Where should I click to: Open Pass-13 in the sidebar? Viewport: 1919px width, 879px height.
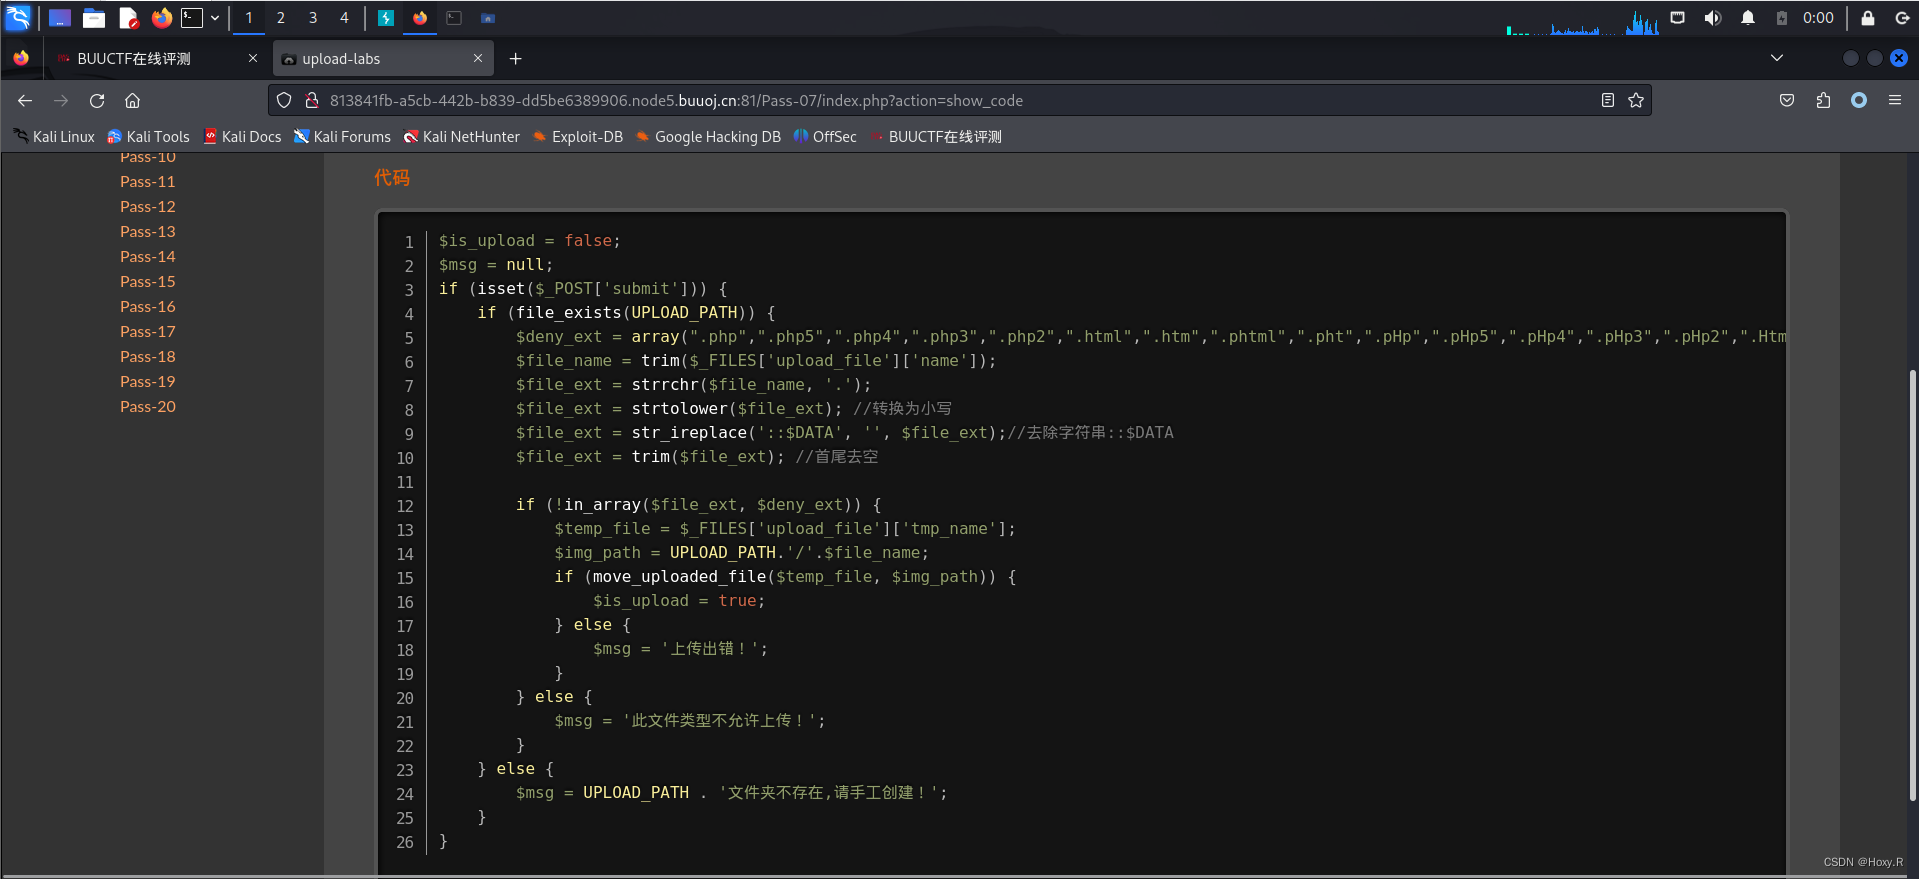(x=148, y=232)
